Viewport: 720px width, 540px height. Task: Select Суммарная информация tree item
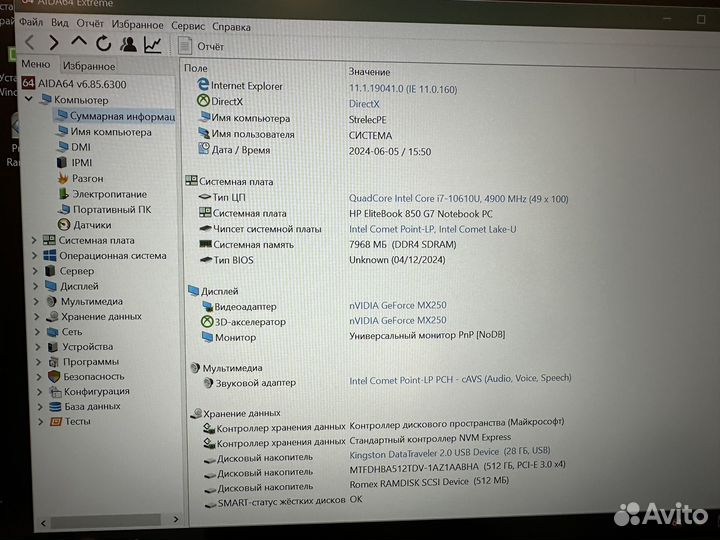click(x=114, y=116)
